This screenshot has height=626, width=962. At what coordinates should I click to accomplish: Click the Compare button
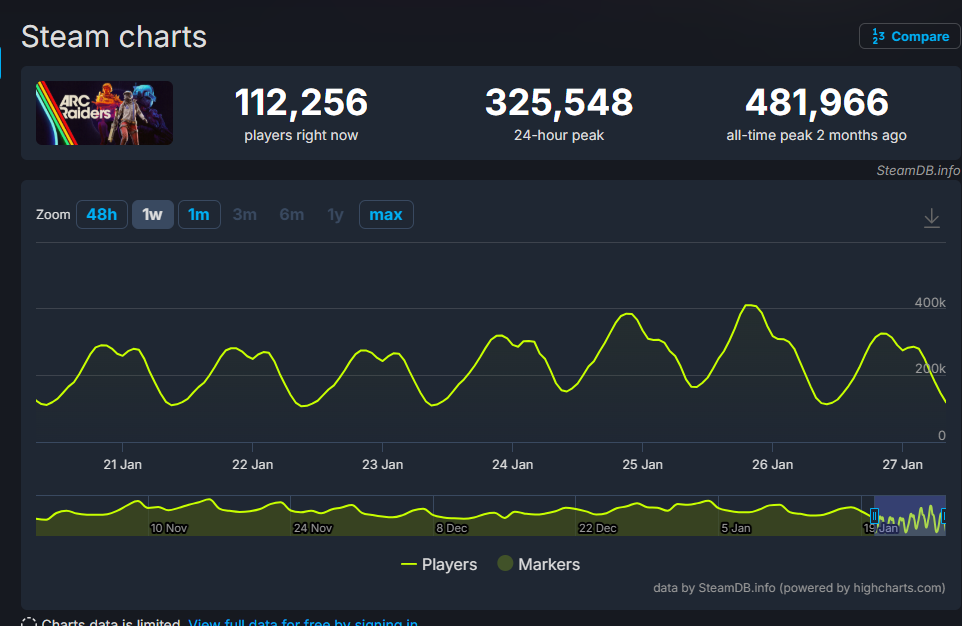[909, 36]
